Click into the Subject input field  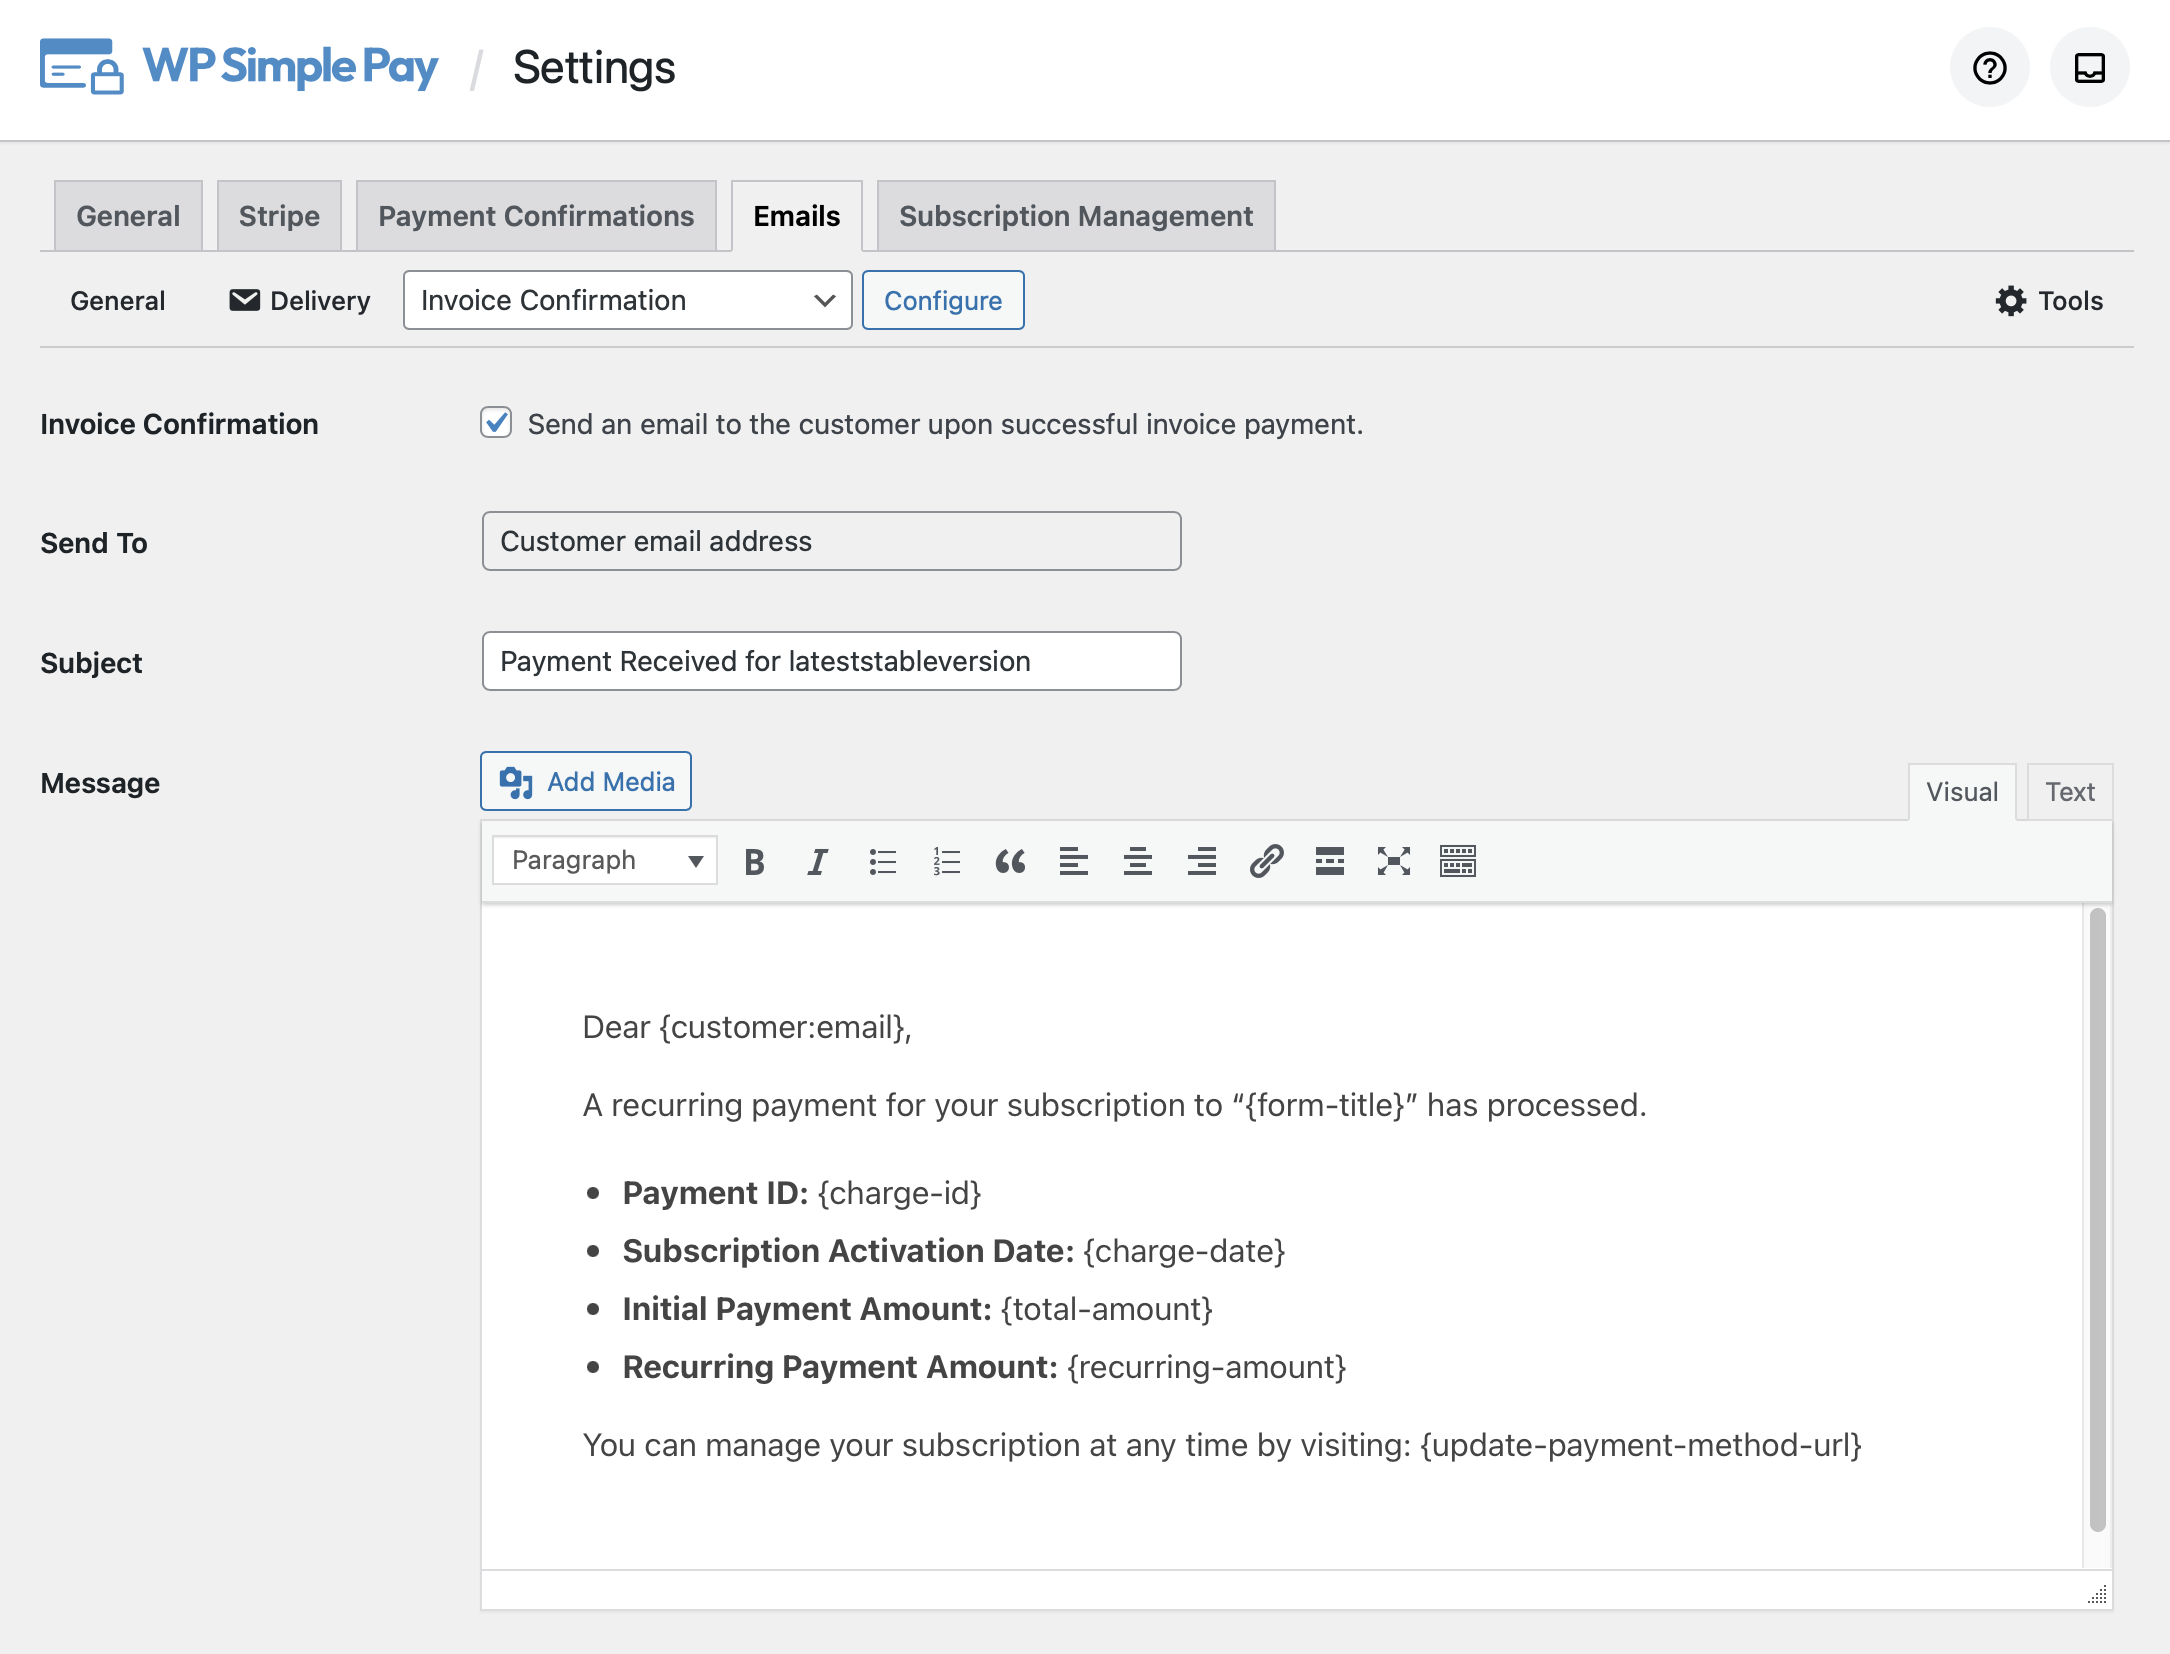click(831, 661)
